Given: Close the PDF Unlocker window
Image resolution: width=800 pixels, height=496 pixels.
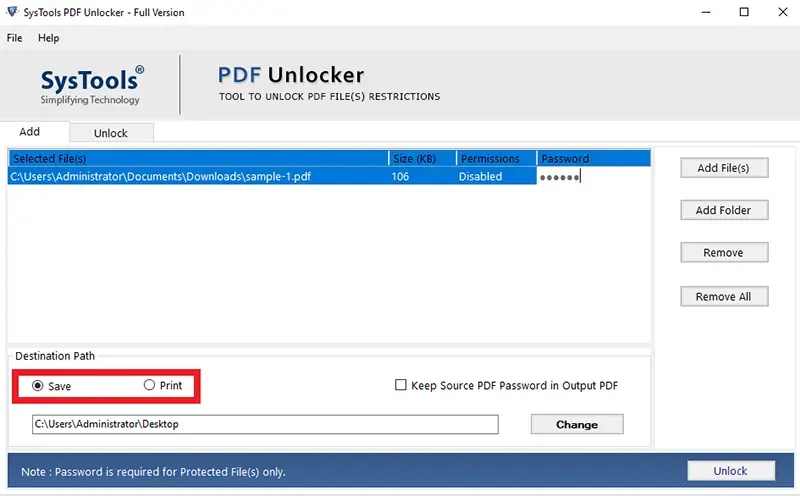Looking at the screenshot, I should tap(783, 12).
